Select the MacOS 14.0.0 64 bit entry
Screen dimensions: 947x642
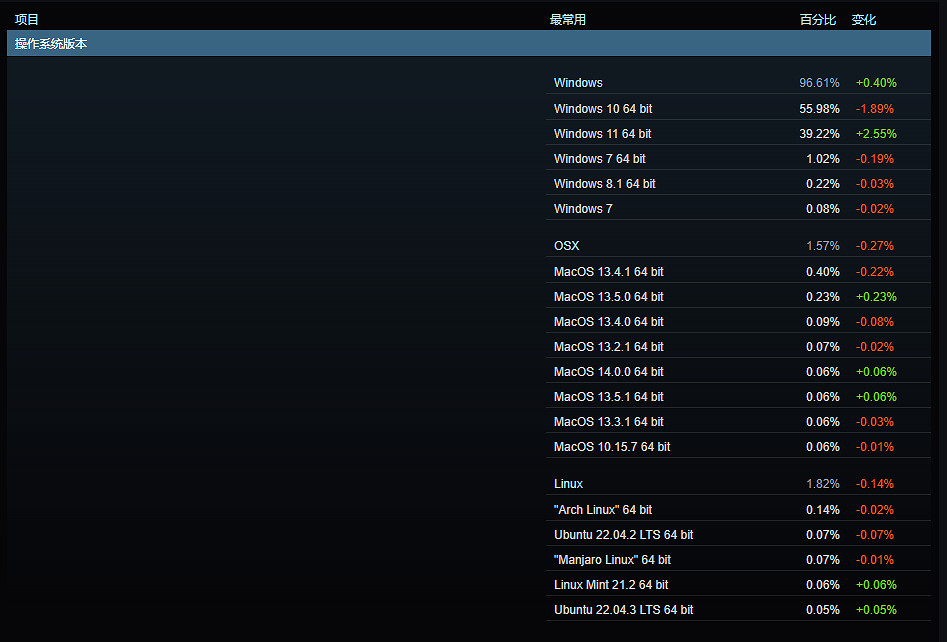pyautogui.click(x=608, y=371)
